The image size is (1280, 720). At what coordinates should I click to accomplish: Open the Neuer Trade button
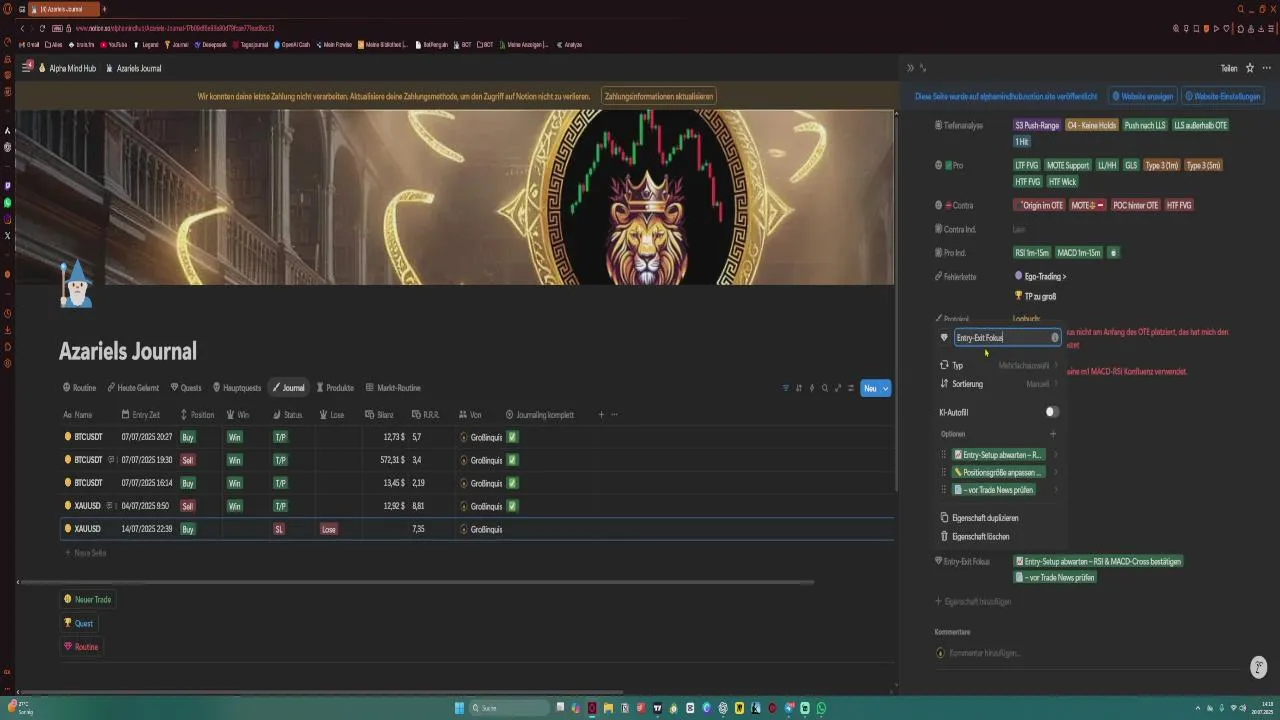click(87, 599)
